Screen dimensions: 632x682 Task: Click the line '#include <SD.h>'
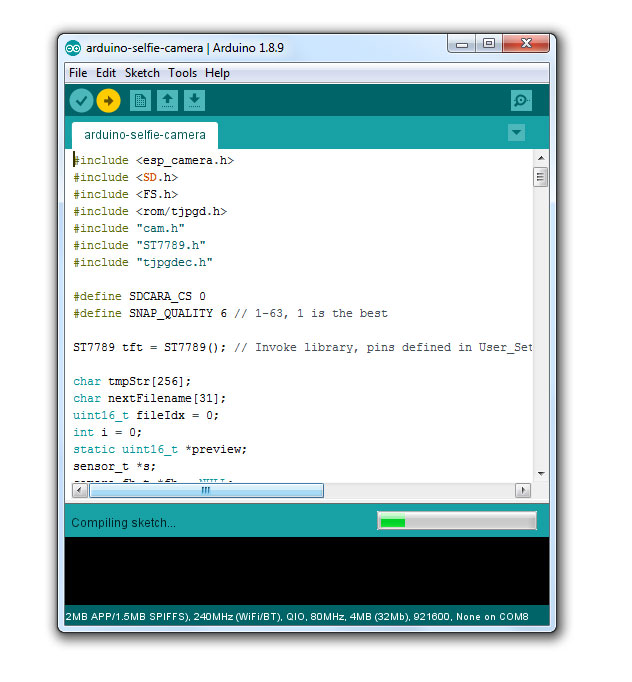pyautogui.click(x=126, y=177)
